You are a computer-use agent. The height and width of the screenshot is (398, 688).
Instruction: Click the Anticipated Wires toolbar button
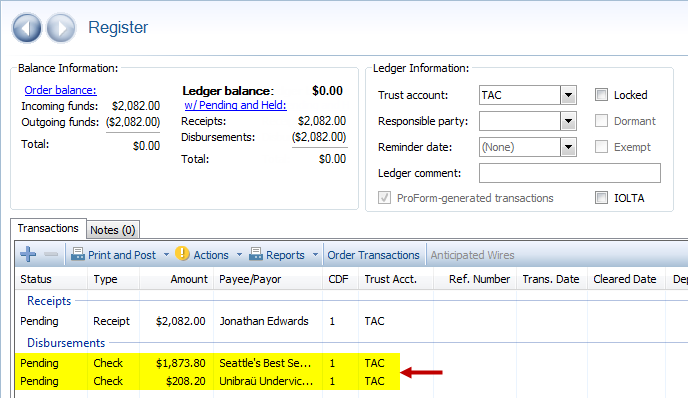point(472,255)
